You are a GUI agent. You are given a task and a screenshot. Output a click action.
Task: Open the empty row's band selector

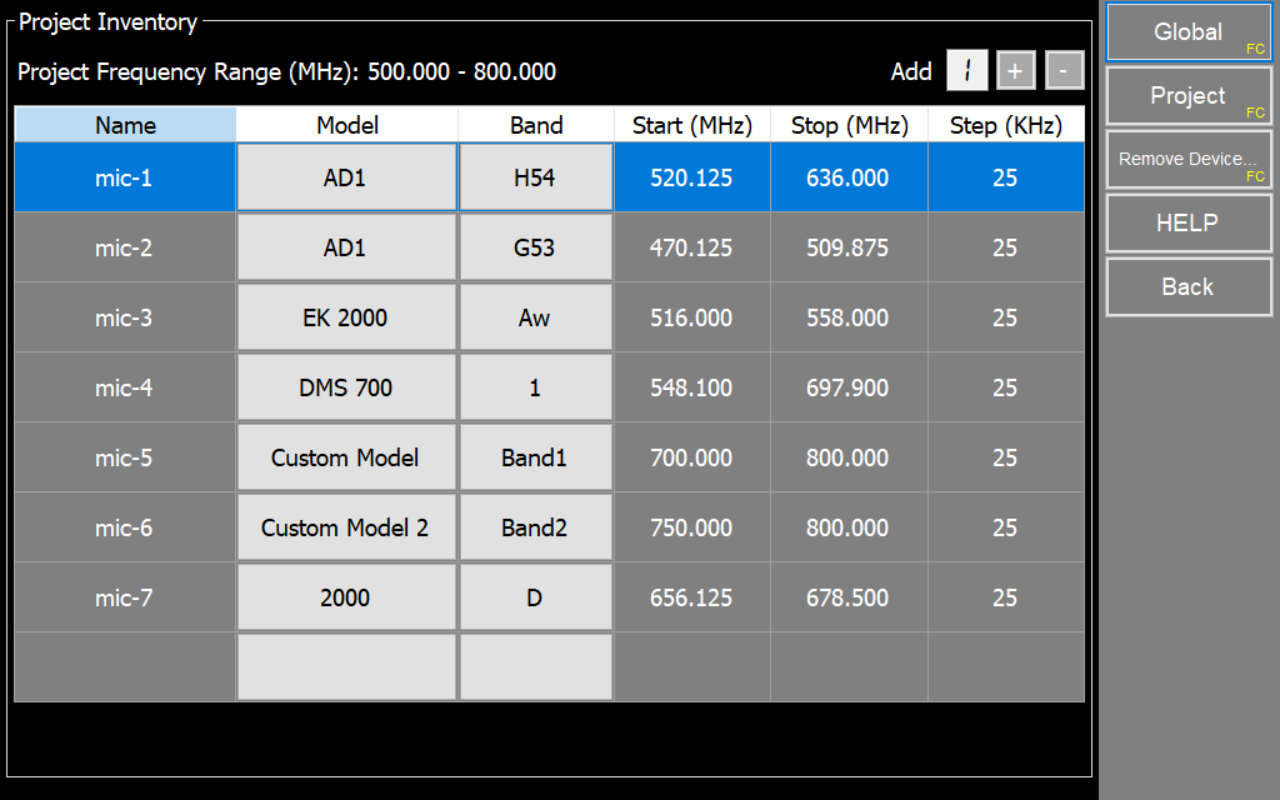[536, 667]
